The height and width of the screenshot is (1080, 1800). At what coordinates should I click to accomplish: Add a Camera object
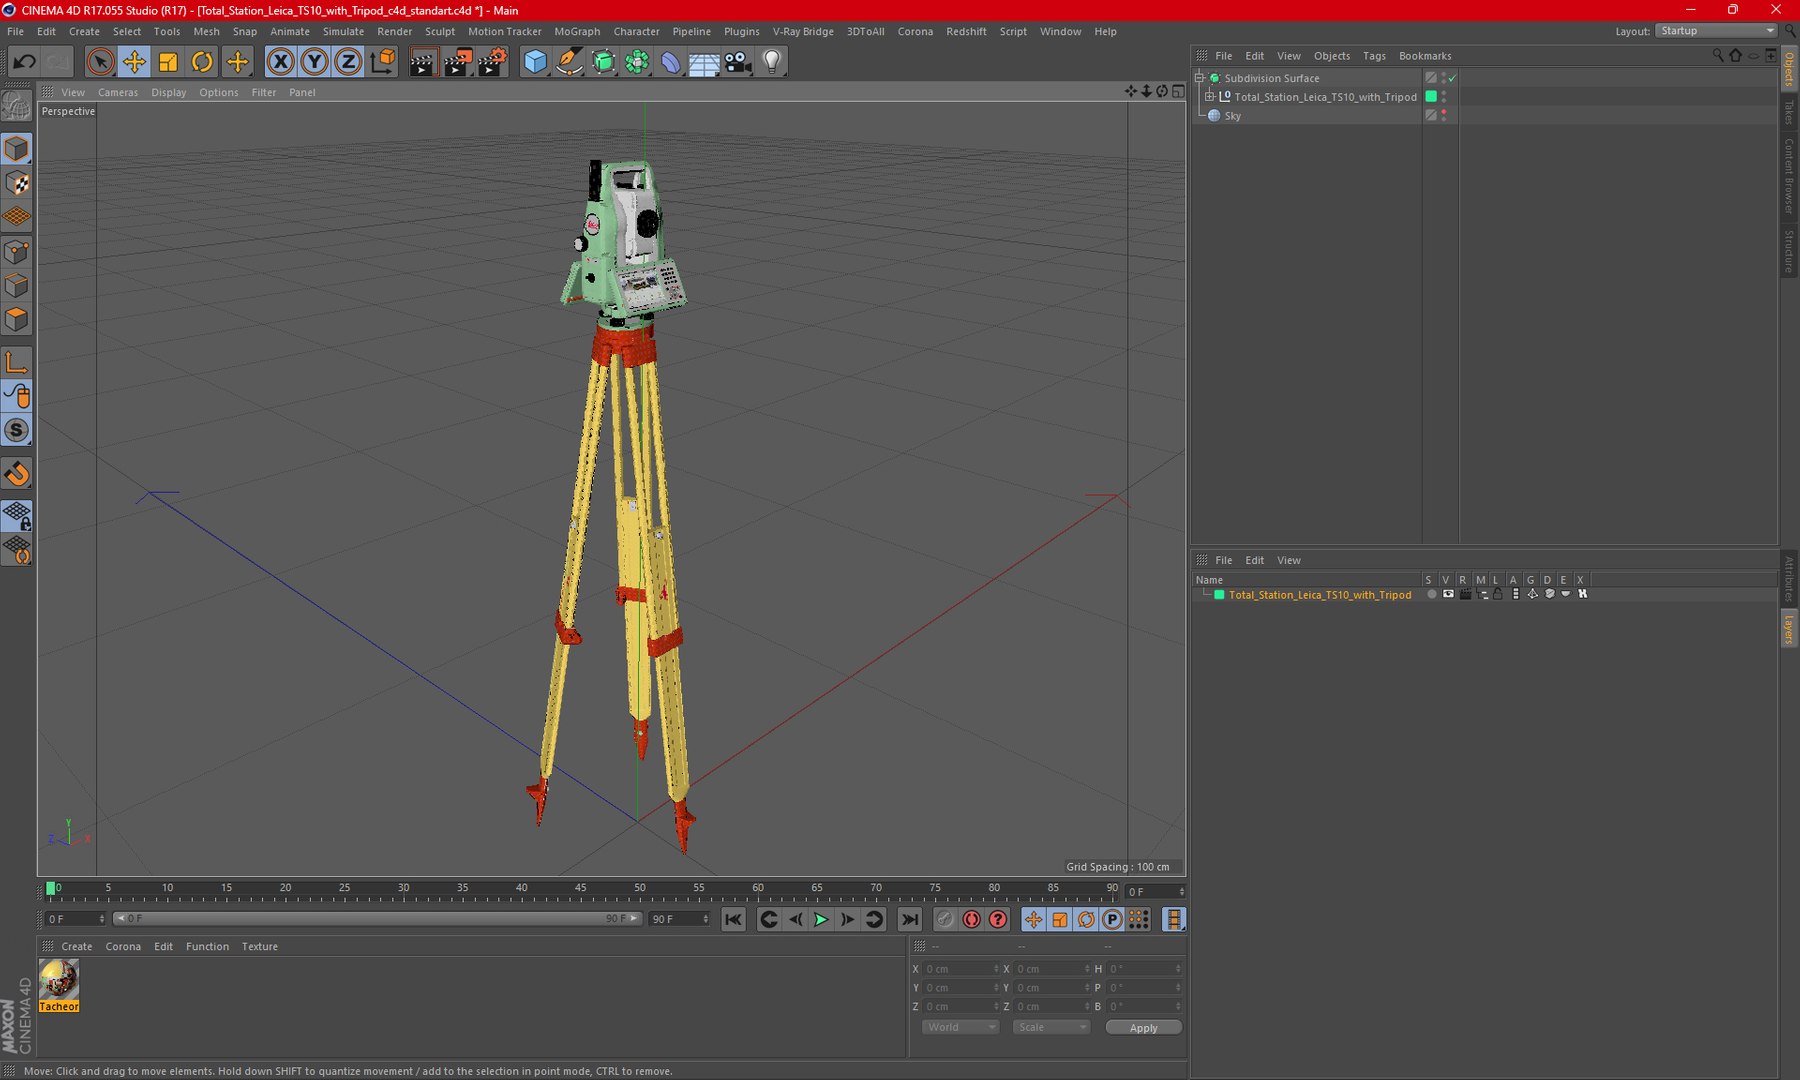click(x=738, y=62)
